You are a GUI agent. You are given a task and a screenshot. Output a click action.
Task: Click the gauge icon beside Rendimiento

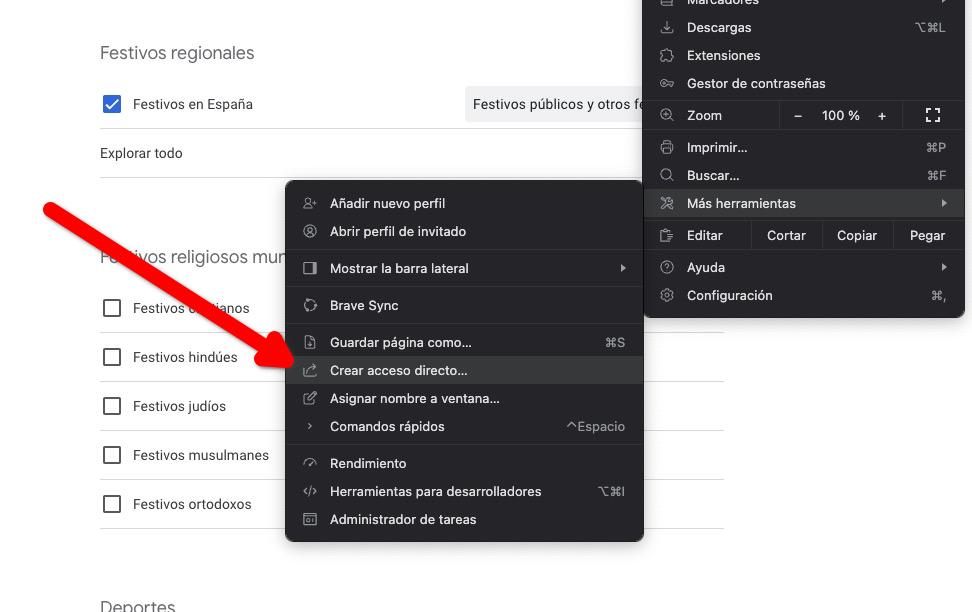(310, 463)
